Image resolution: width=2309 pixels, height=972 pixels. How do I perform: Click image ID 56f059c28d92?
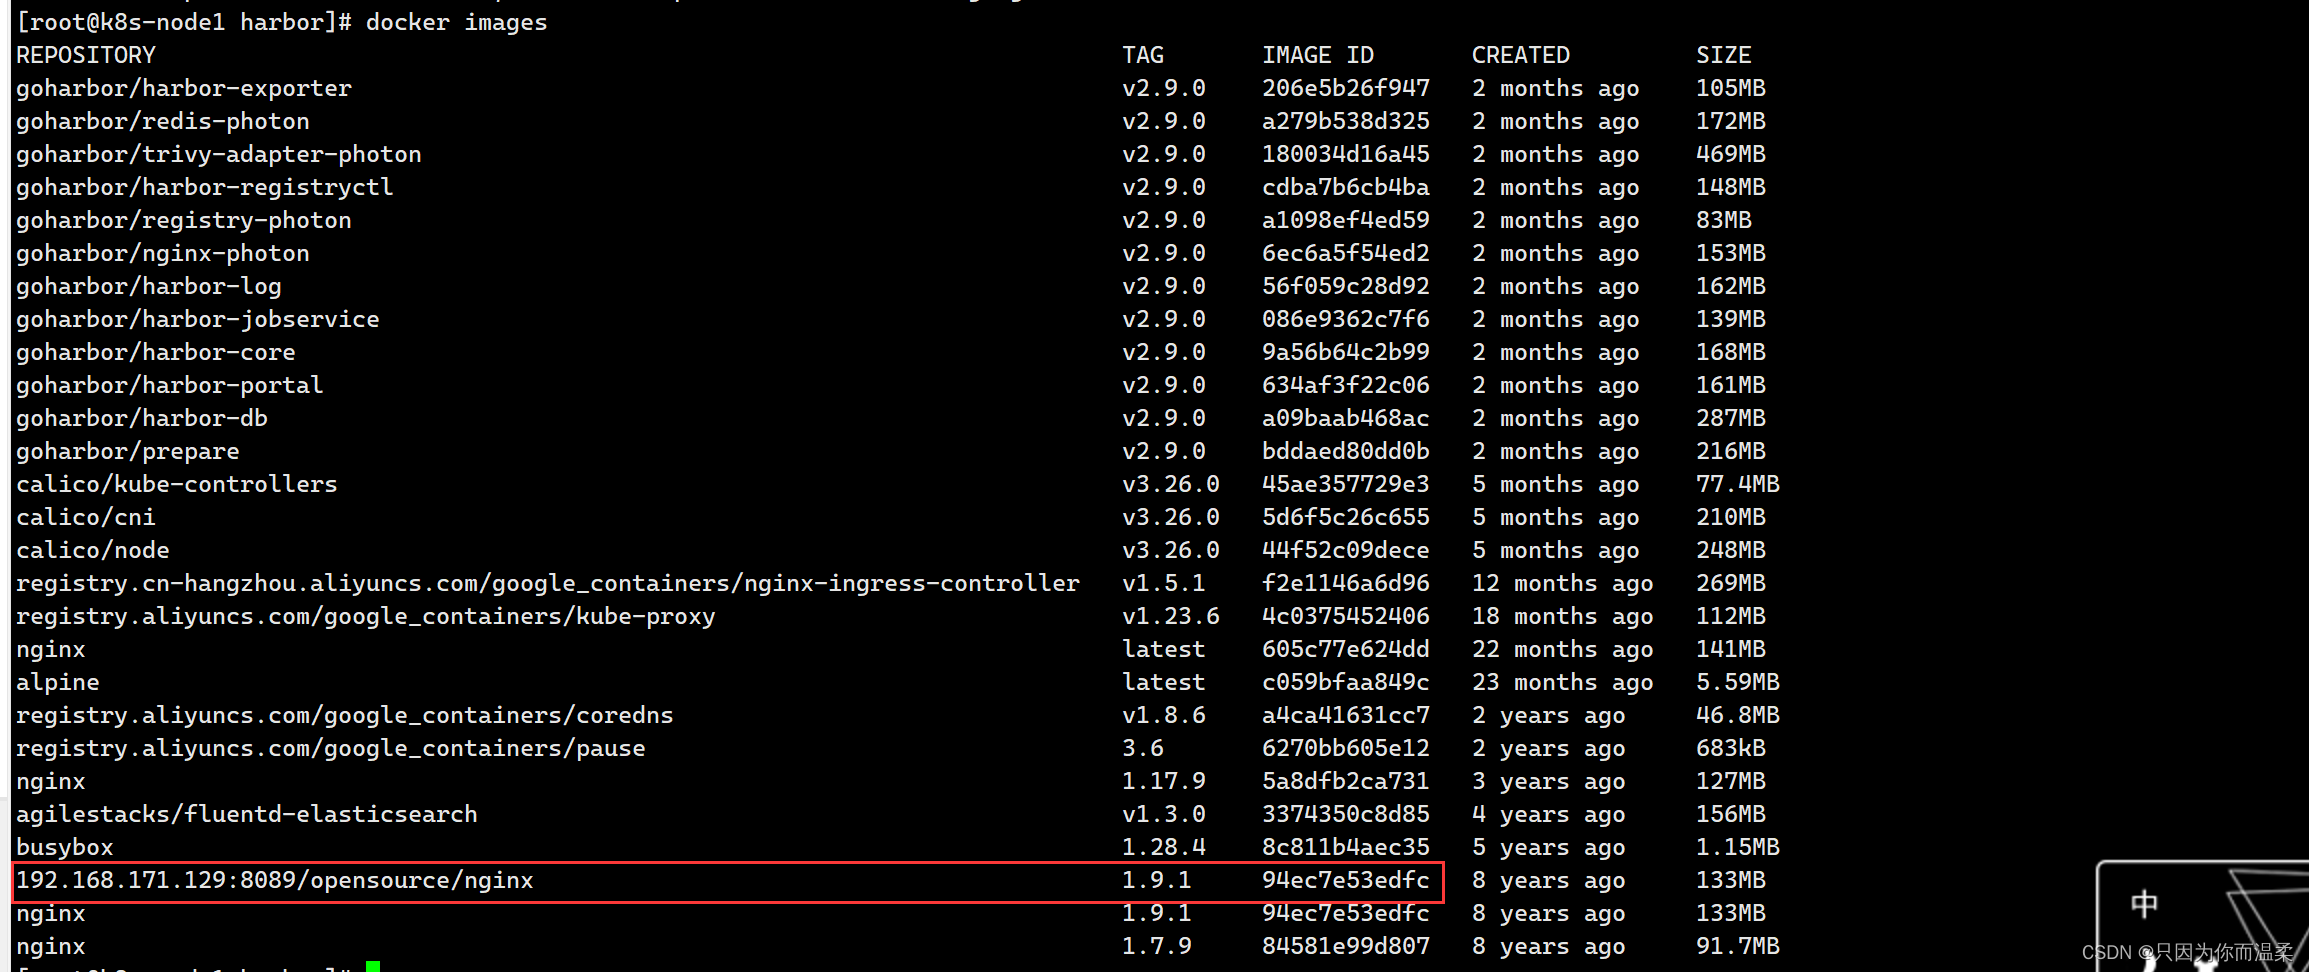[1346, 286]
